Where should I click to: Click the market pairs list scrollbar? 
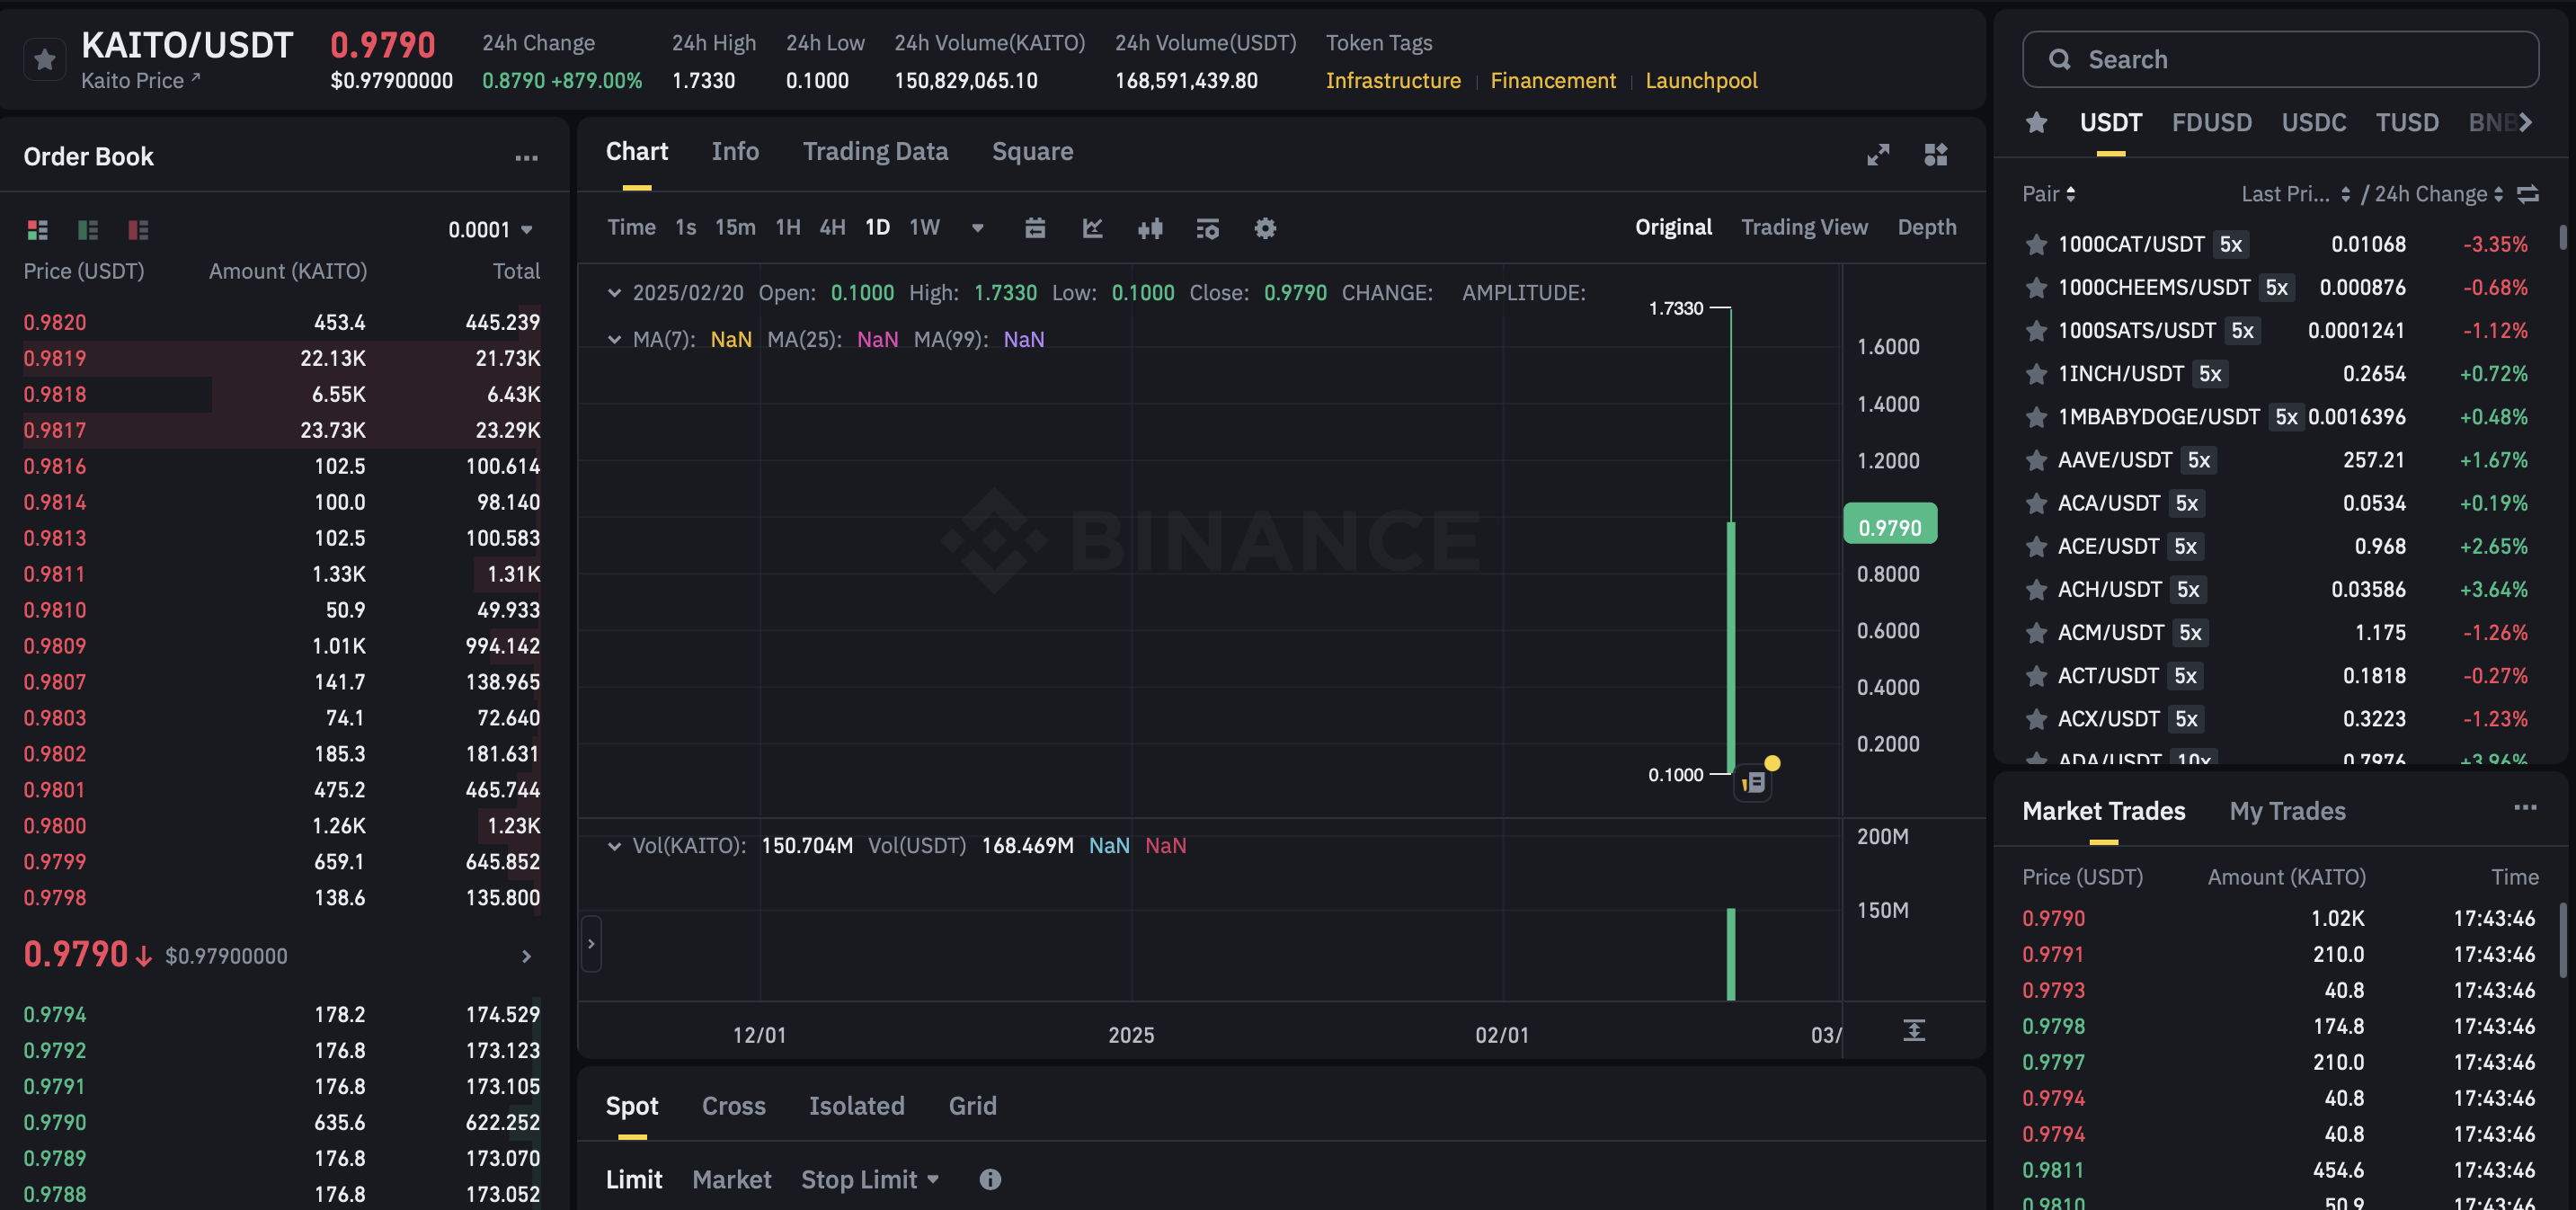pos(2562,238)
